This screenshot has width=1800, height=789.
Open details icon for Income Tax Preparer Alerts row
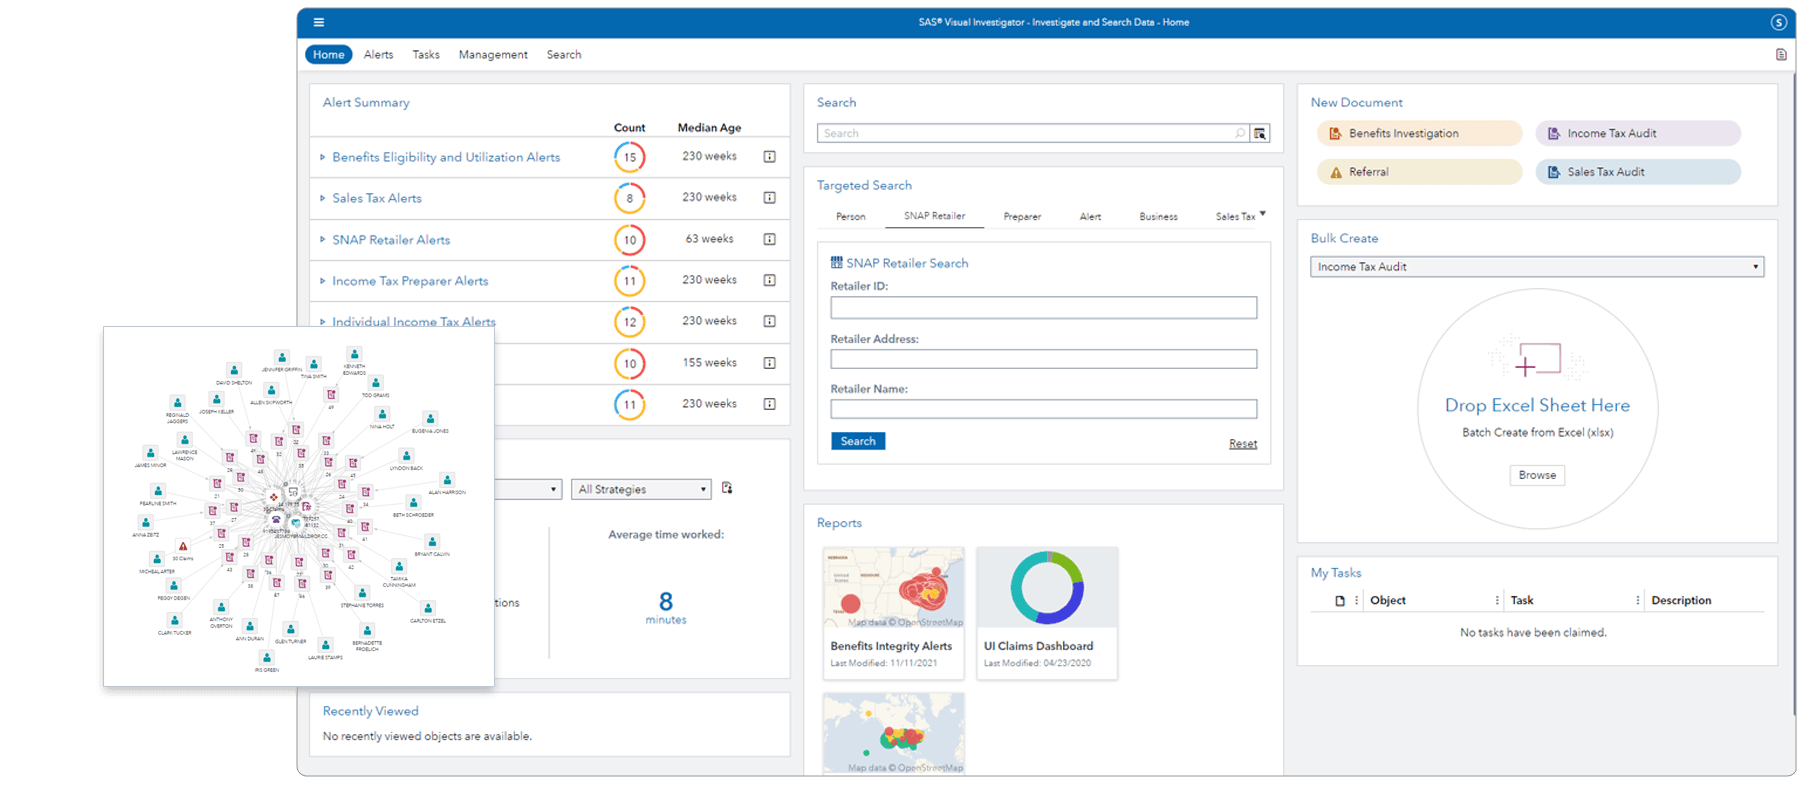pyautogui.click(x=770, y=281)
